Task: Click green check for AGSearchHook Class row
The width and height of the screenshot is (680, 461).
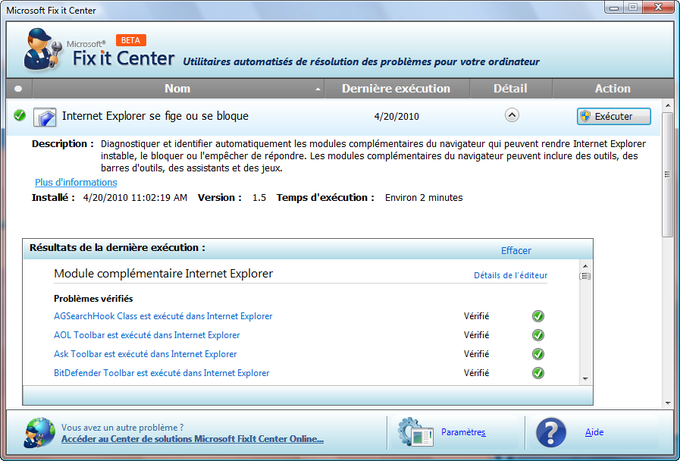Action: (x=538, y=316)
